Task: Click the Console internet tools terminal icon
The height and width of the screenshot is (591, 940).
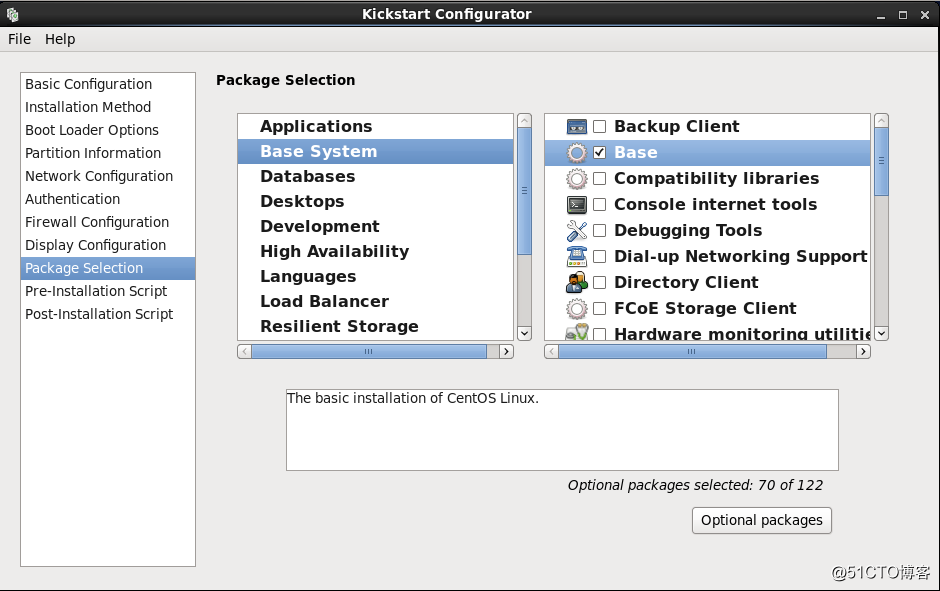Action: point(577,205)
